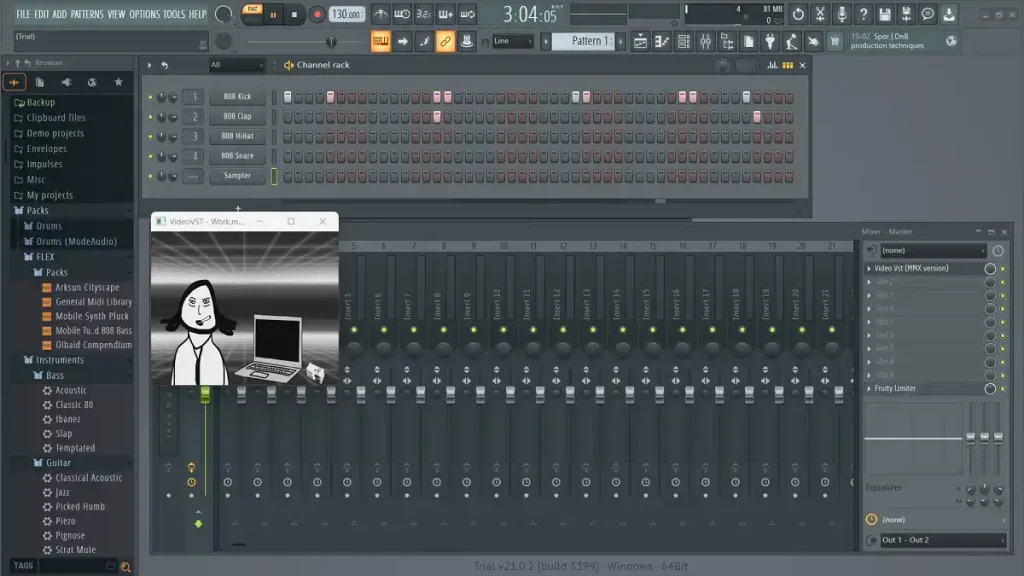Open the Playlist view icon
Image resolution: width=1024 pixels, height=576 pixels.
pos(641,41)
